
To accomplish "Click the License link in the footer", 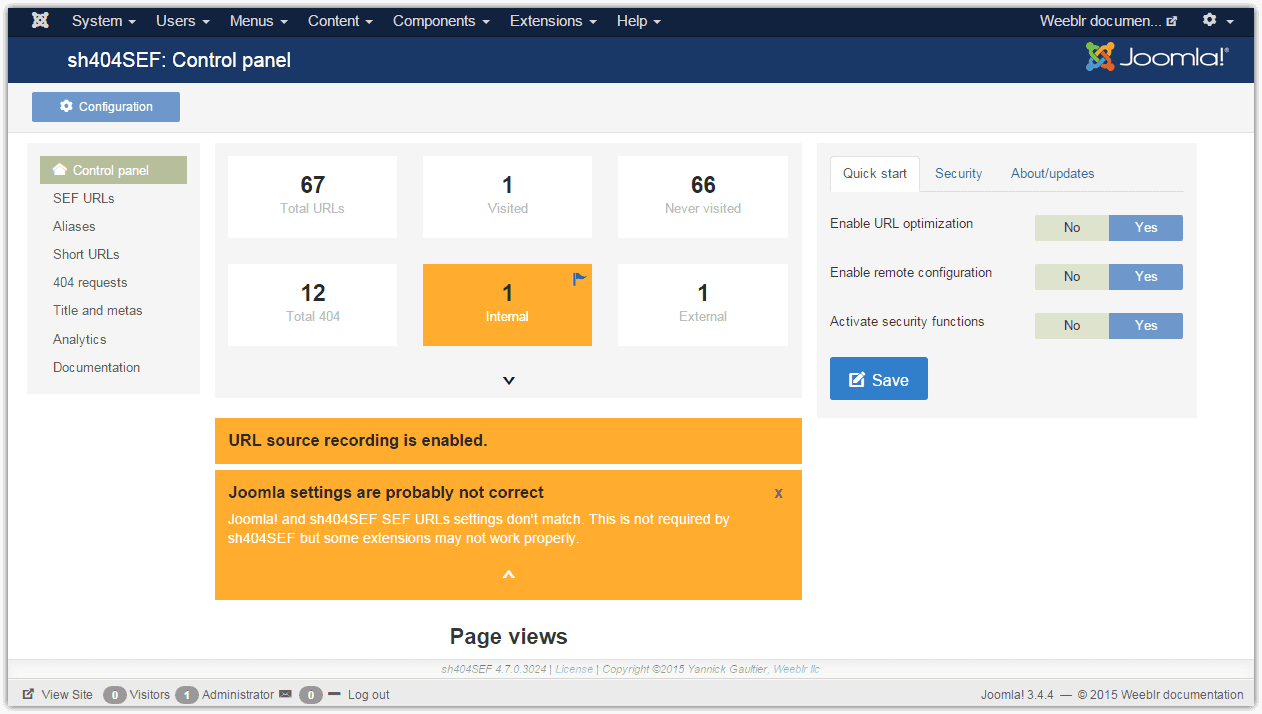I will pyautogui.click(x=574, y=669).
